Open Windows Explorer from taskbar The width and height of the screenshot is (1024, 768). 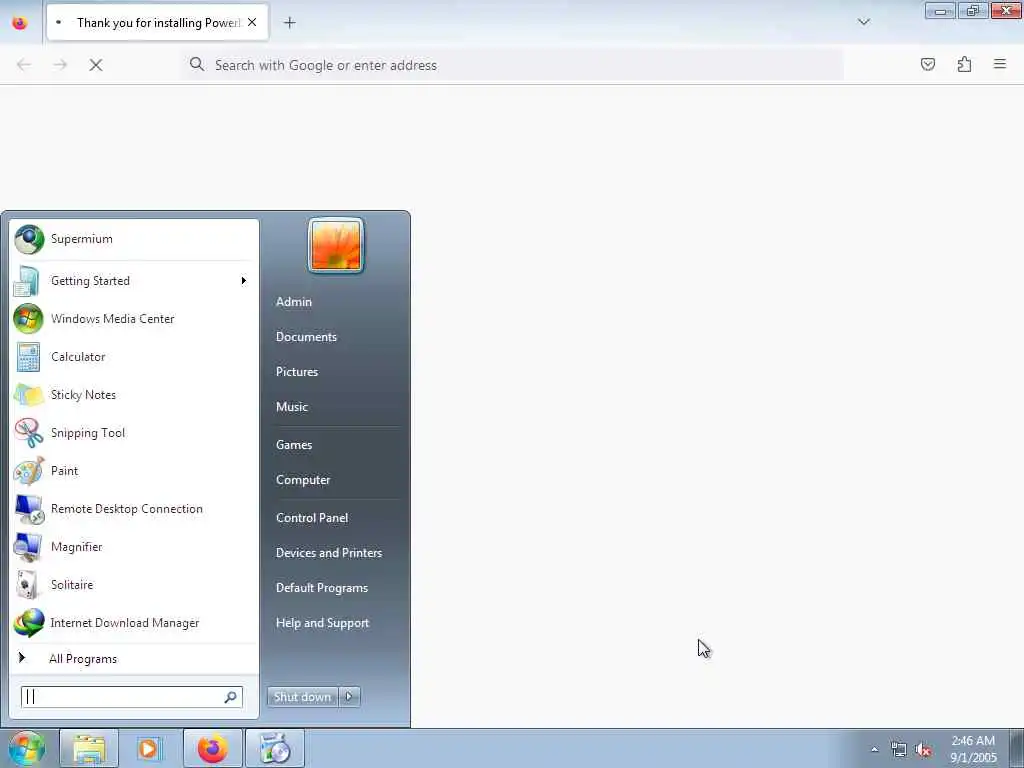coord(89,748)
